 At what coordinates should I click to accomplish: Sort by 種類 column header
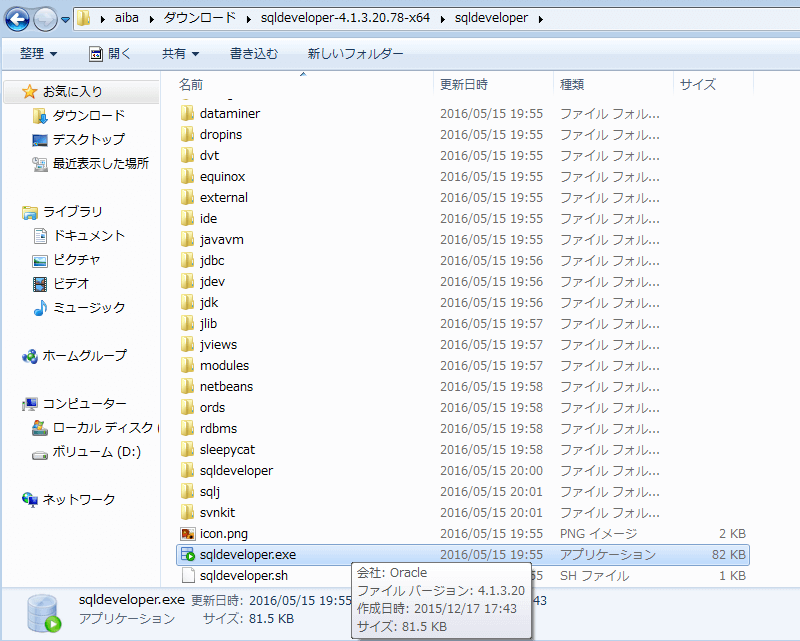[571, 84]
